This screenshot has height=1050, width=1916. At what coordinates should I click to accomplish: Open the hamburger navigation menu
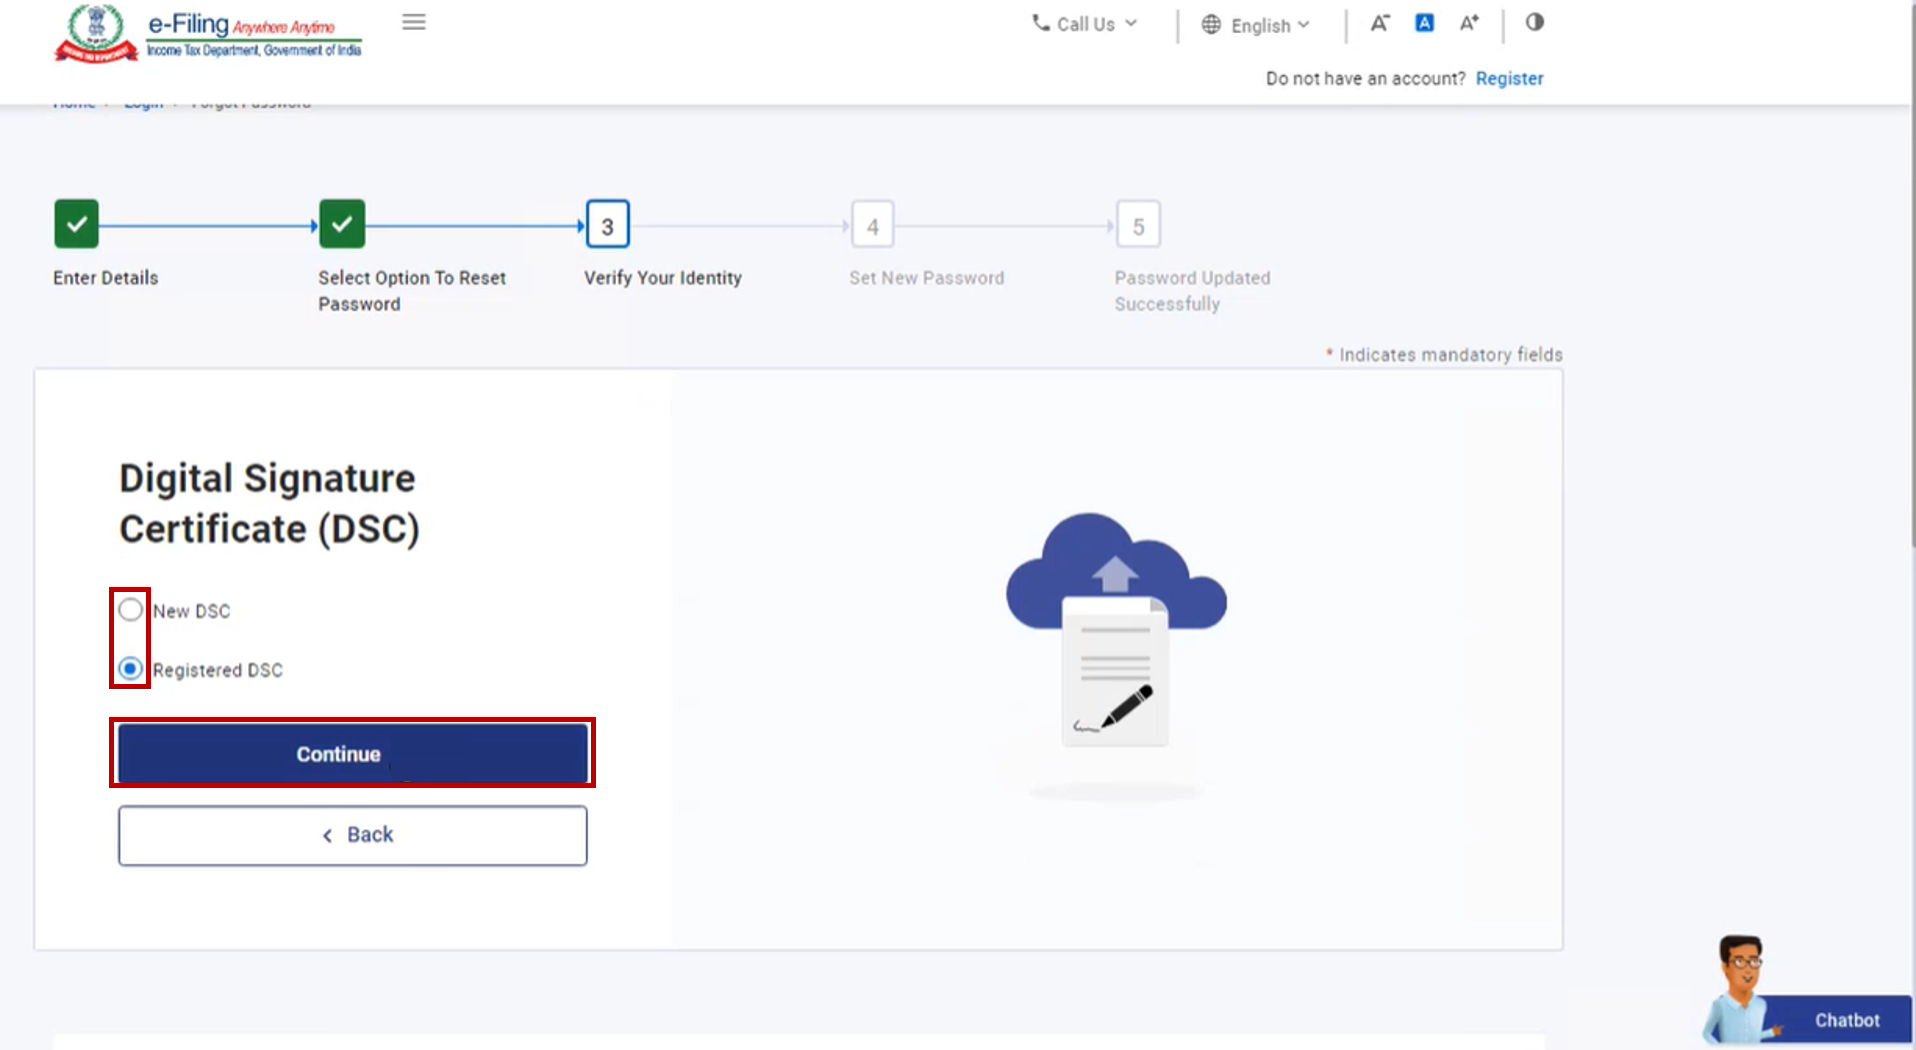[x=414, y=22]
